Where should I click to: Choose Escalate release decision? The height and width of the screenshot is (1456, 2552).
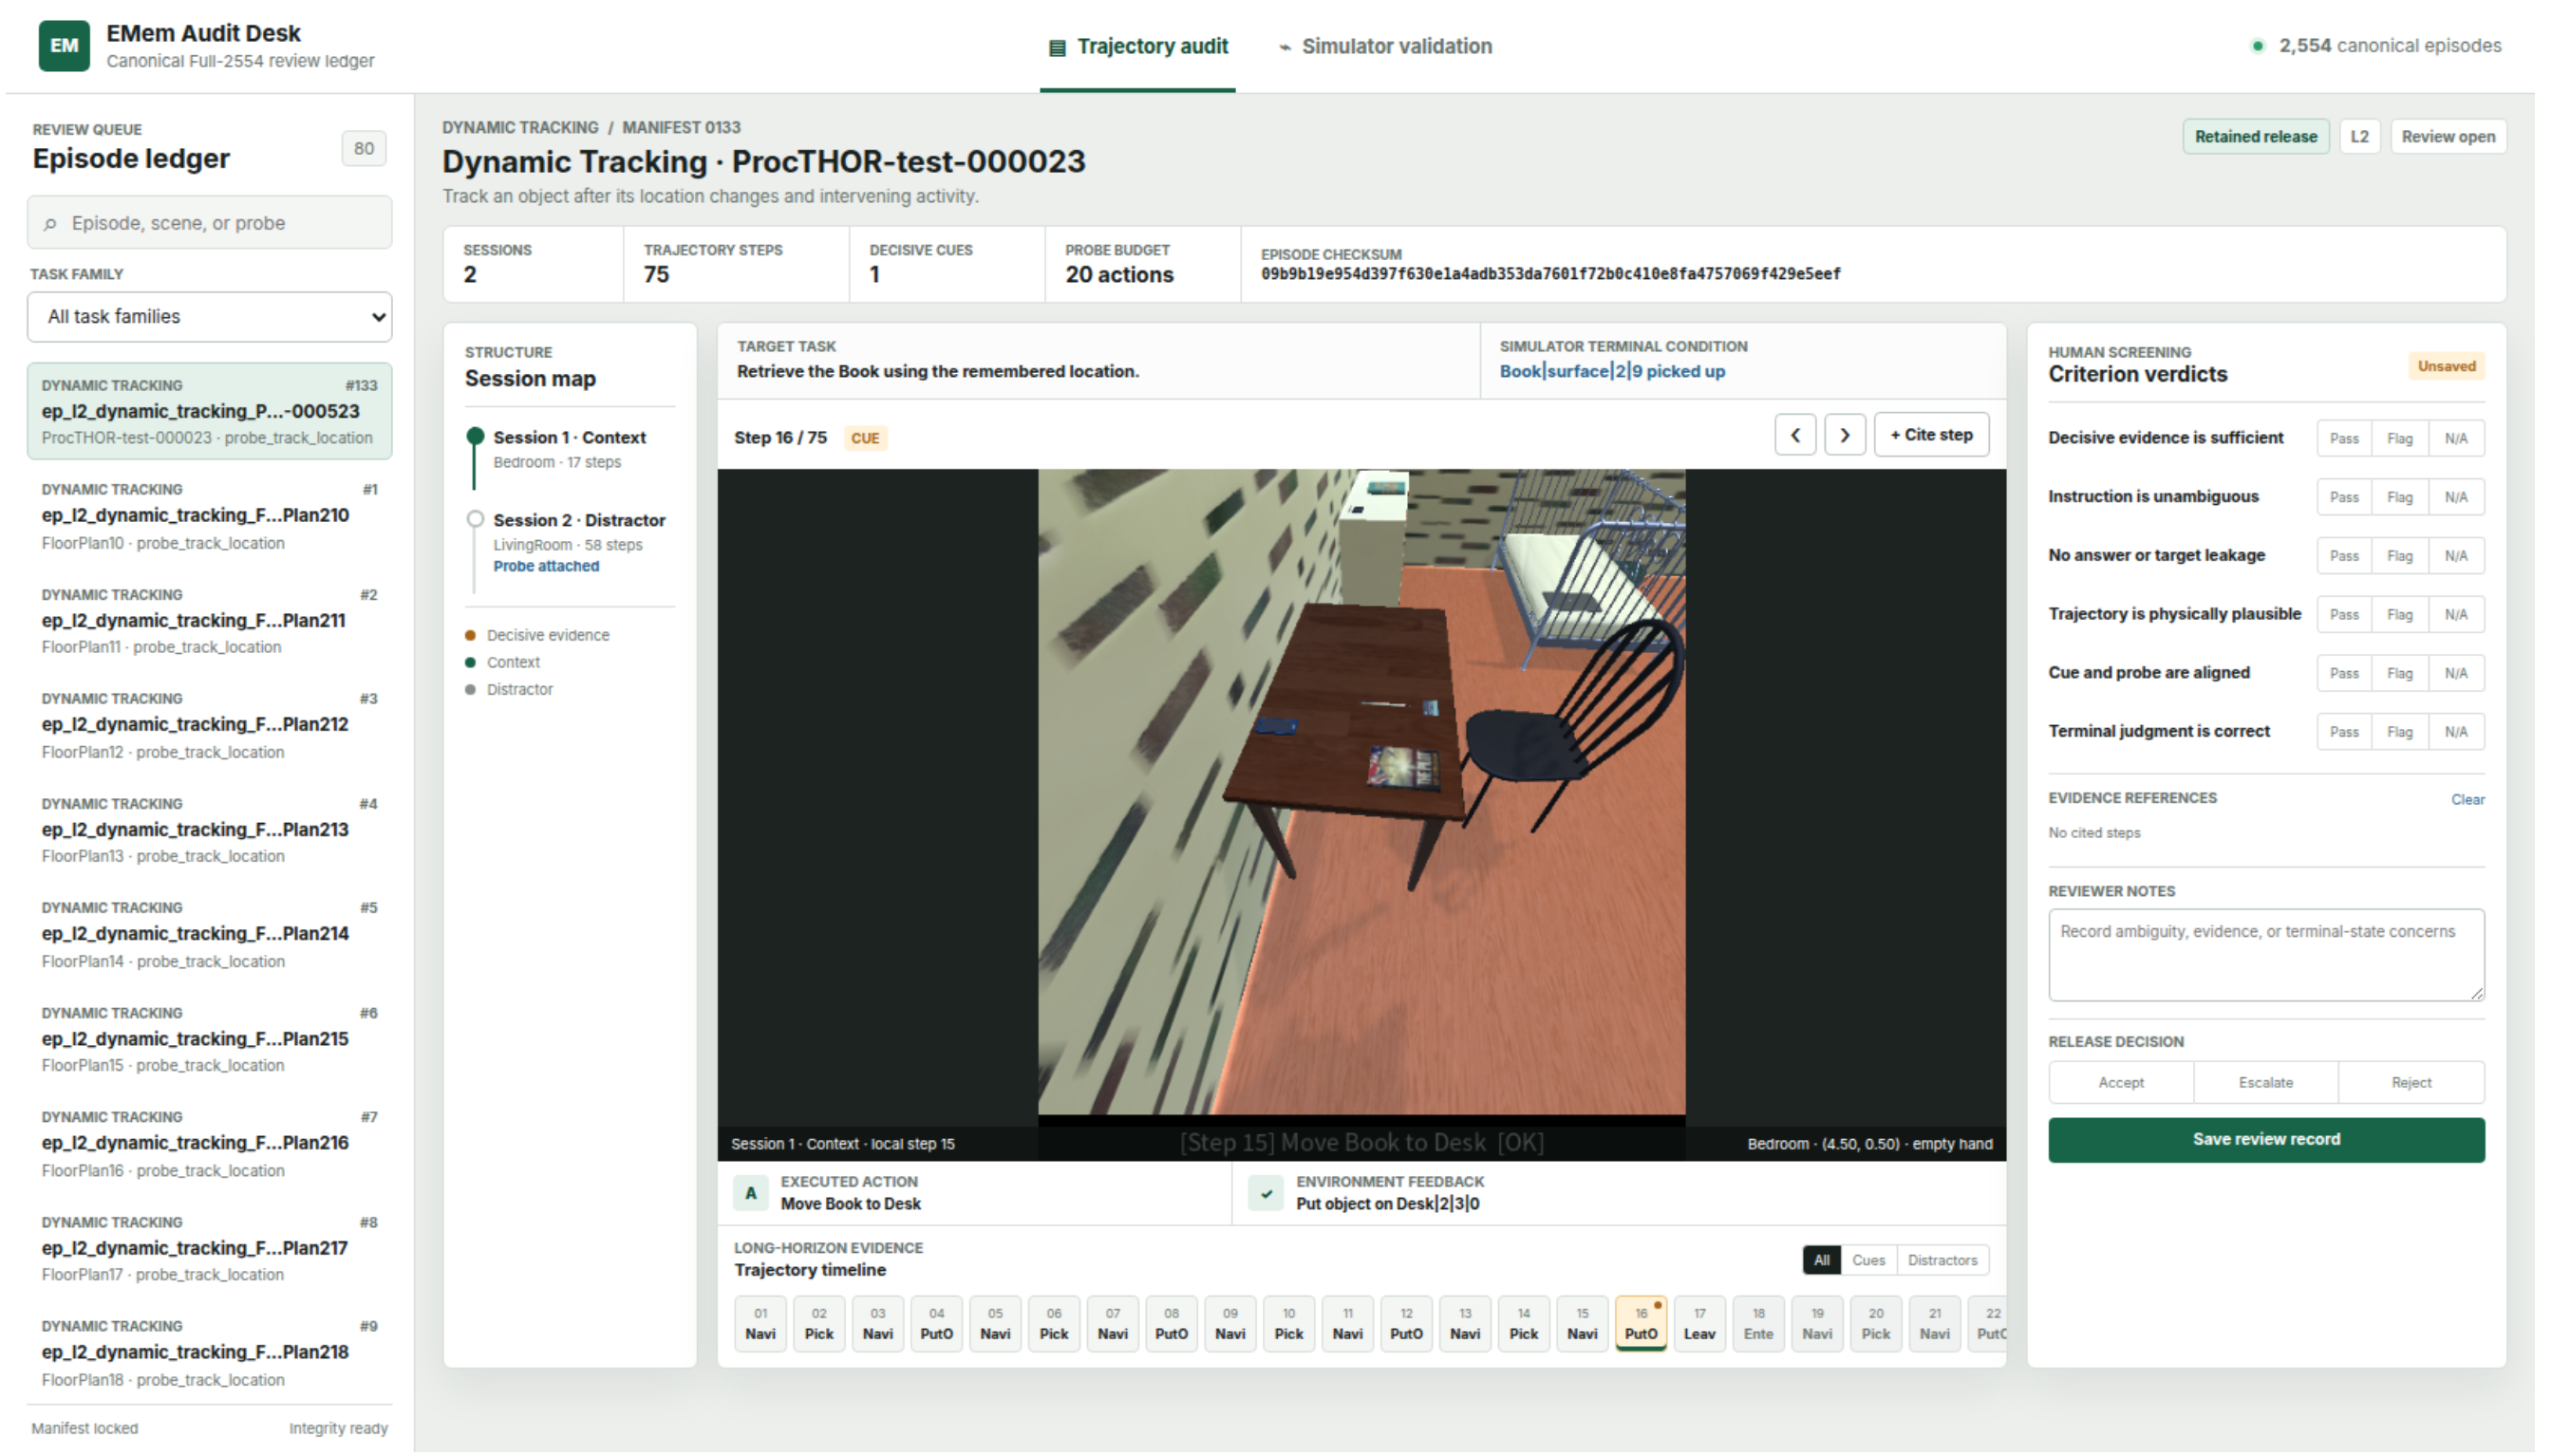2266,1083
